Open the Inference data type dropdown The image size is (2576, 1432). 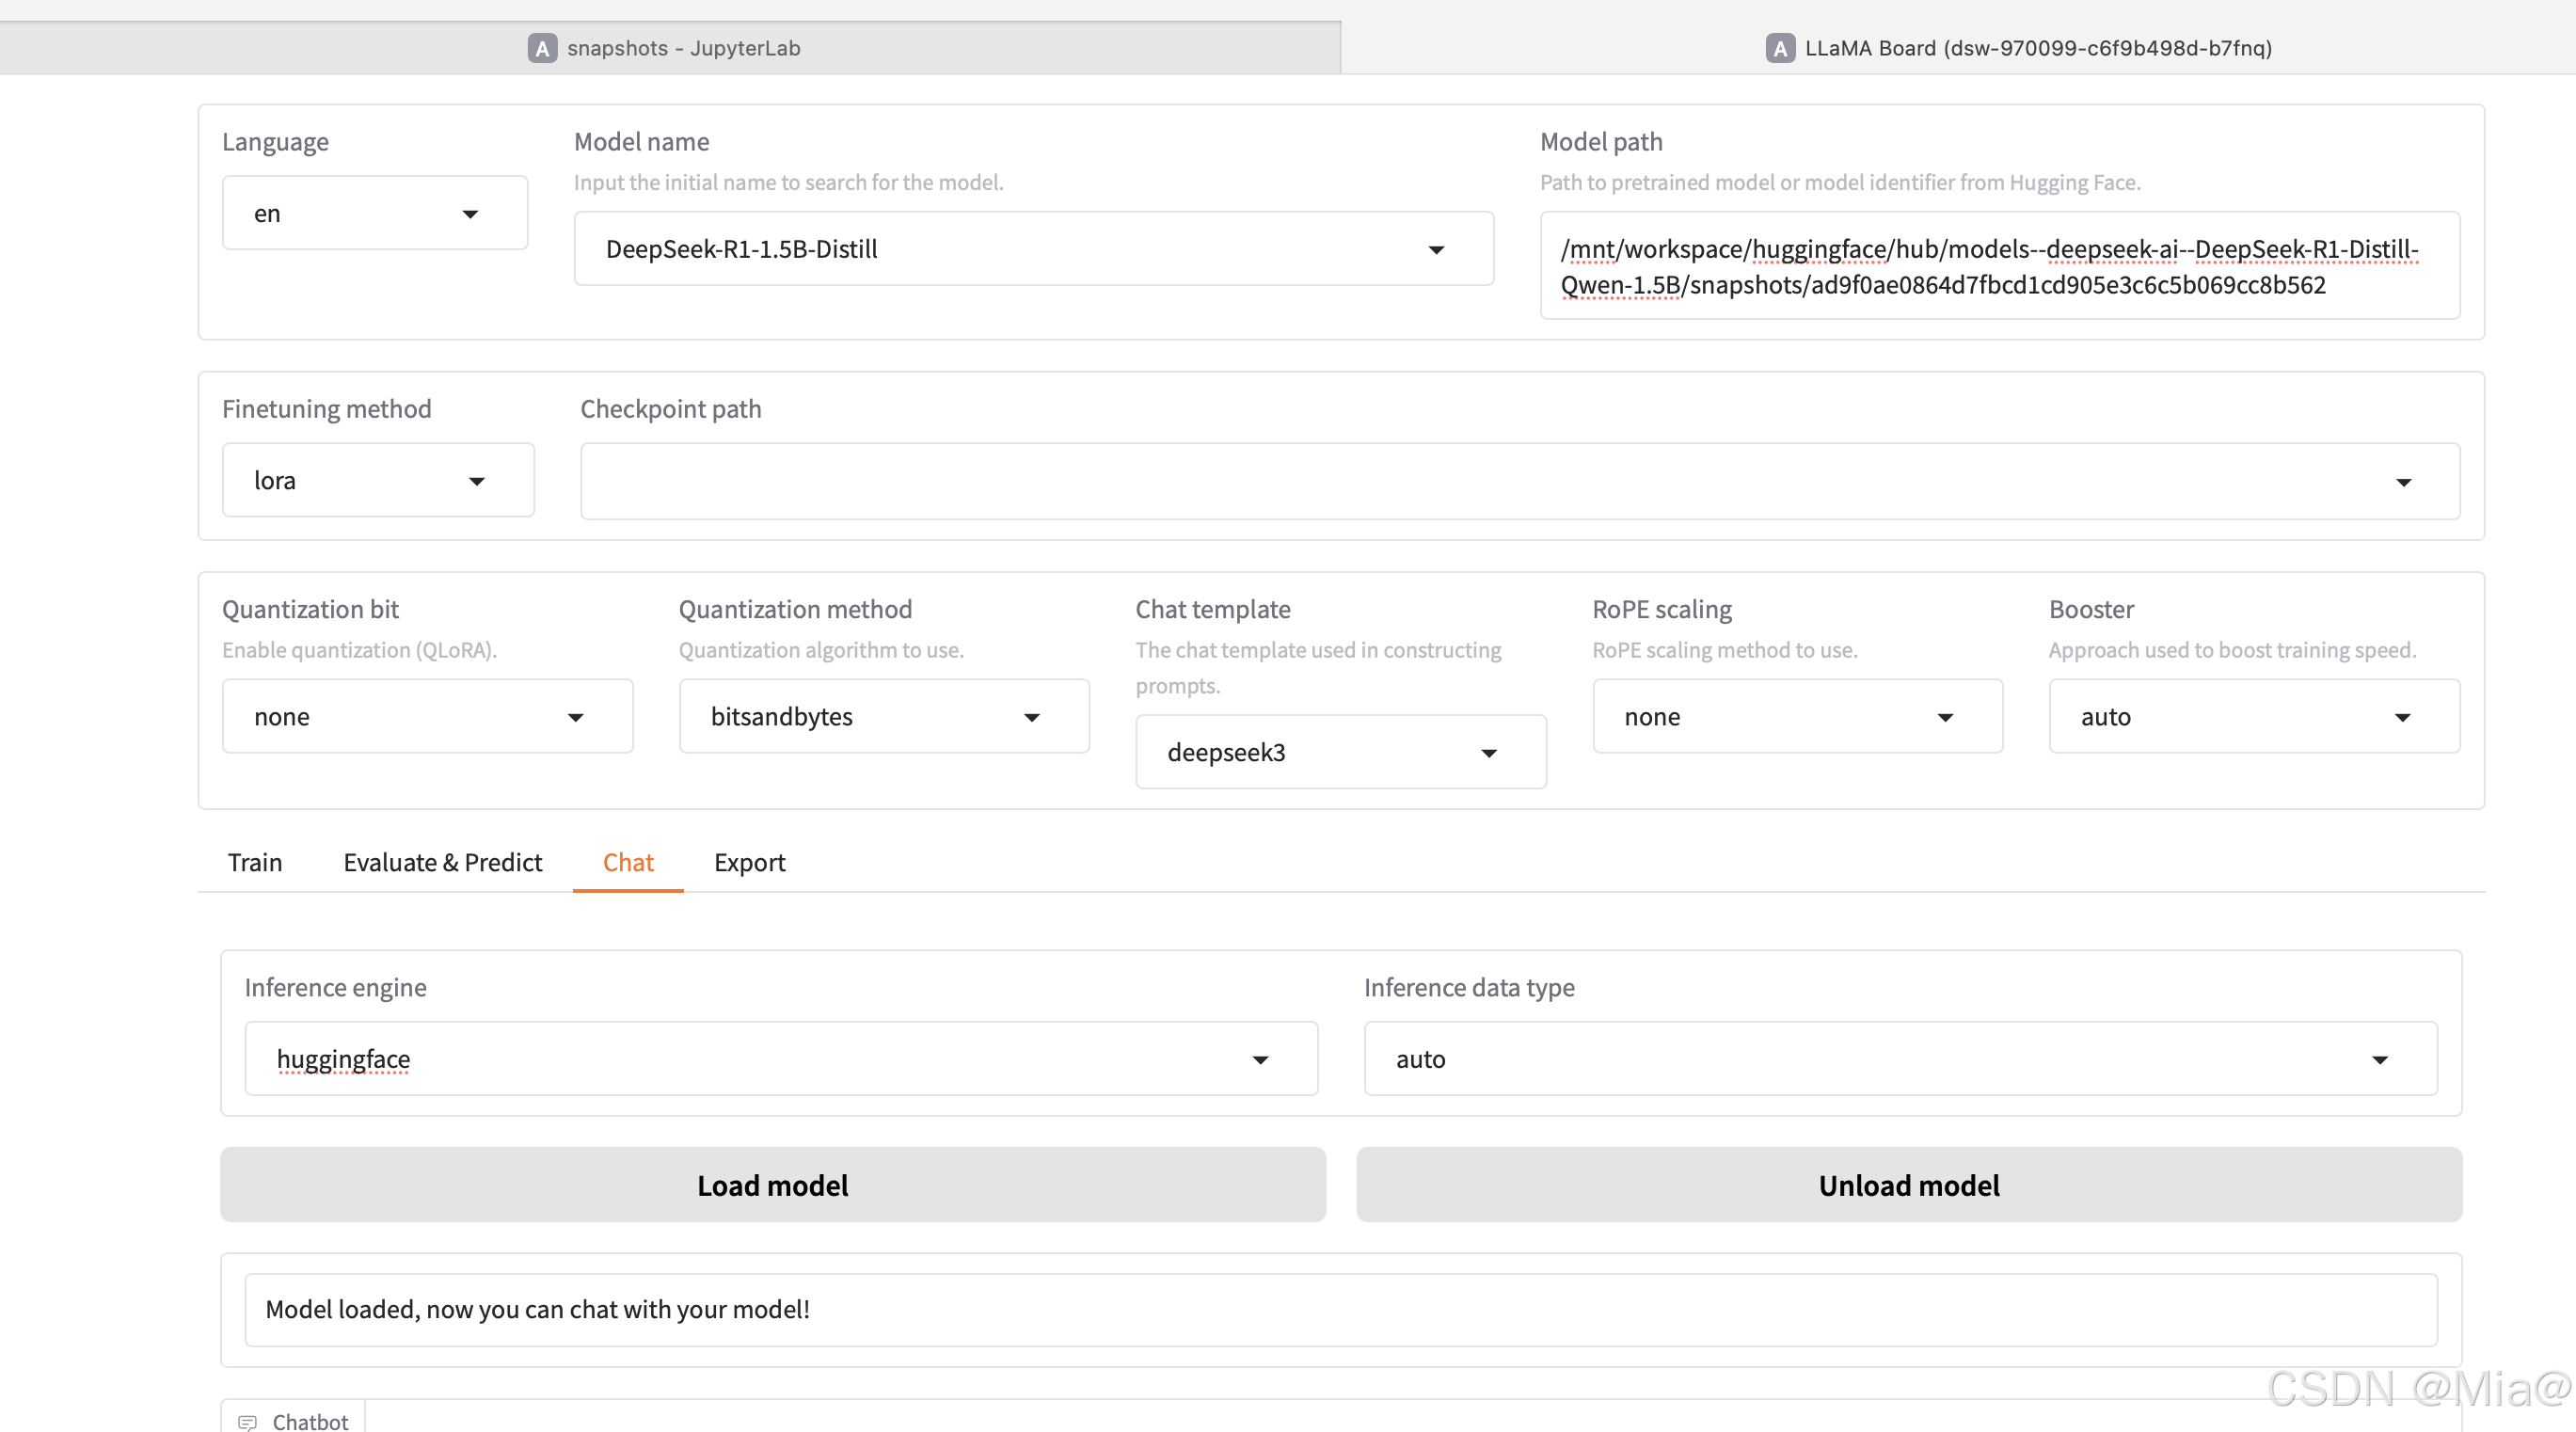pos(2379,1059)
